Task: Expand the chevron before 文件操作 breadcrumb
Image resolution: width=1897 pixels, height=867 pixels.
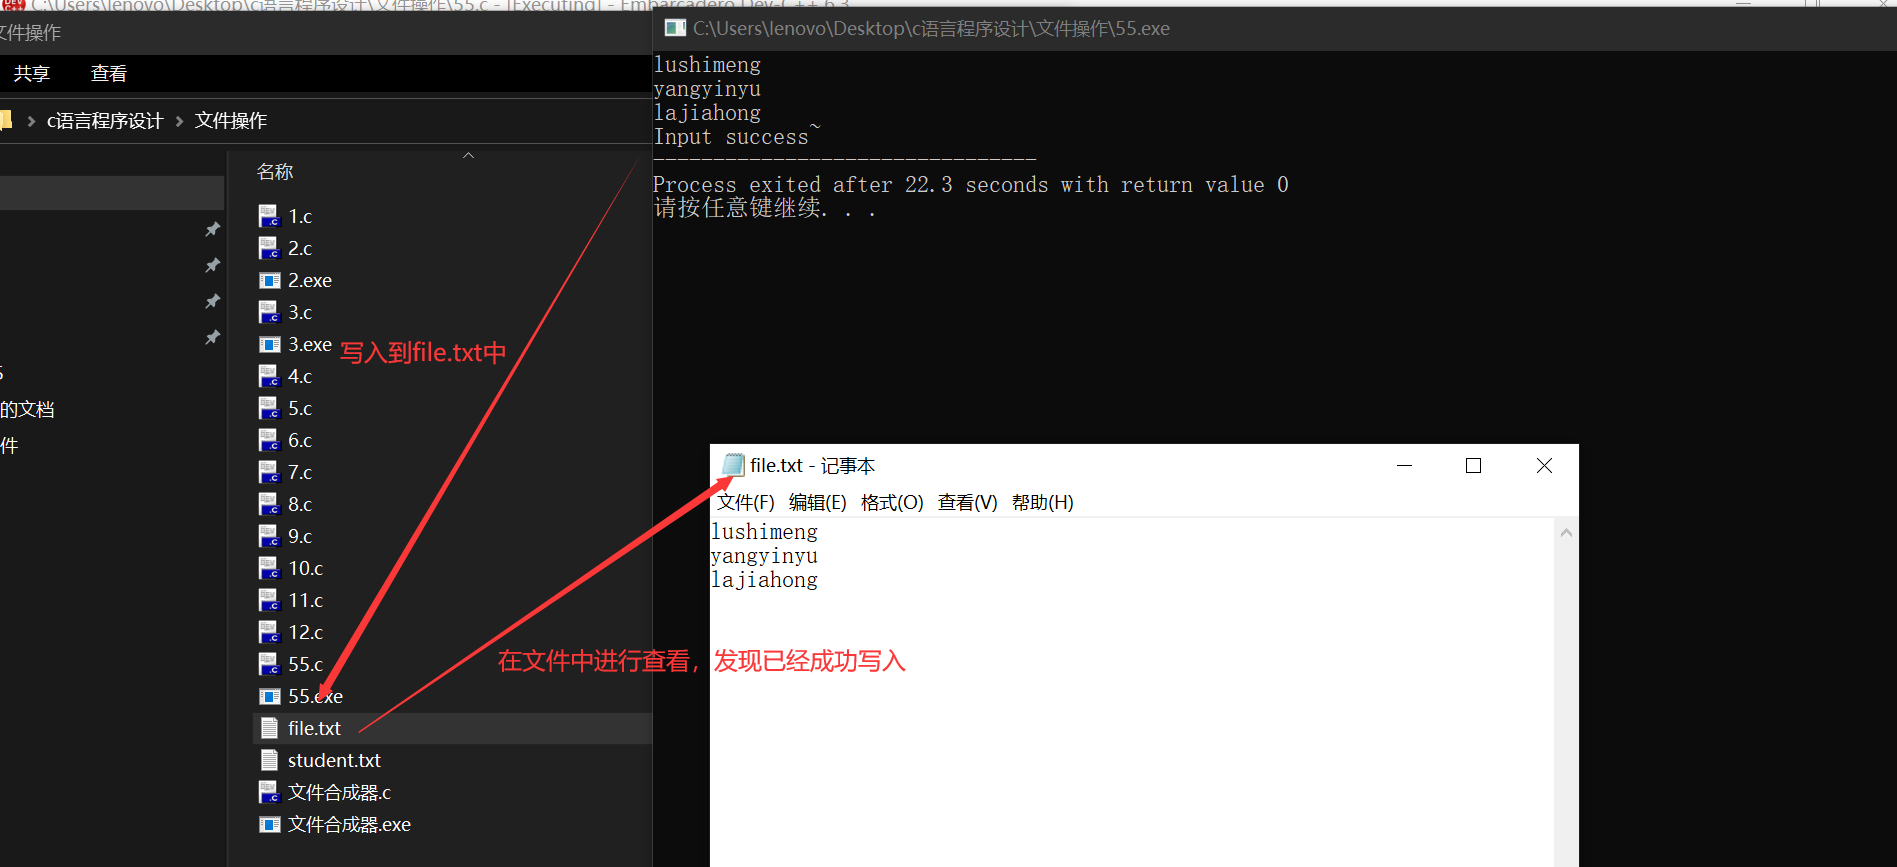Action: pyautogui.click(x=179, y=121)
